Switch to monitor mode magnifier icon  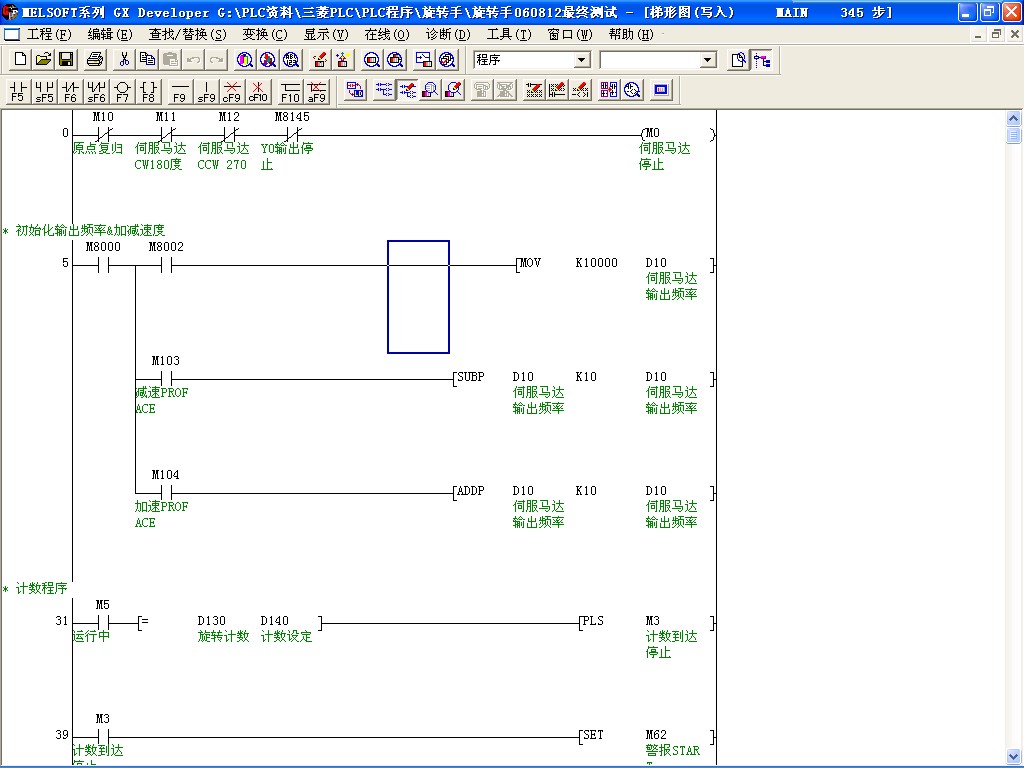coord(430,90)
